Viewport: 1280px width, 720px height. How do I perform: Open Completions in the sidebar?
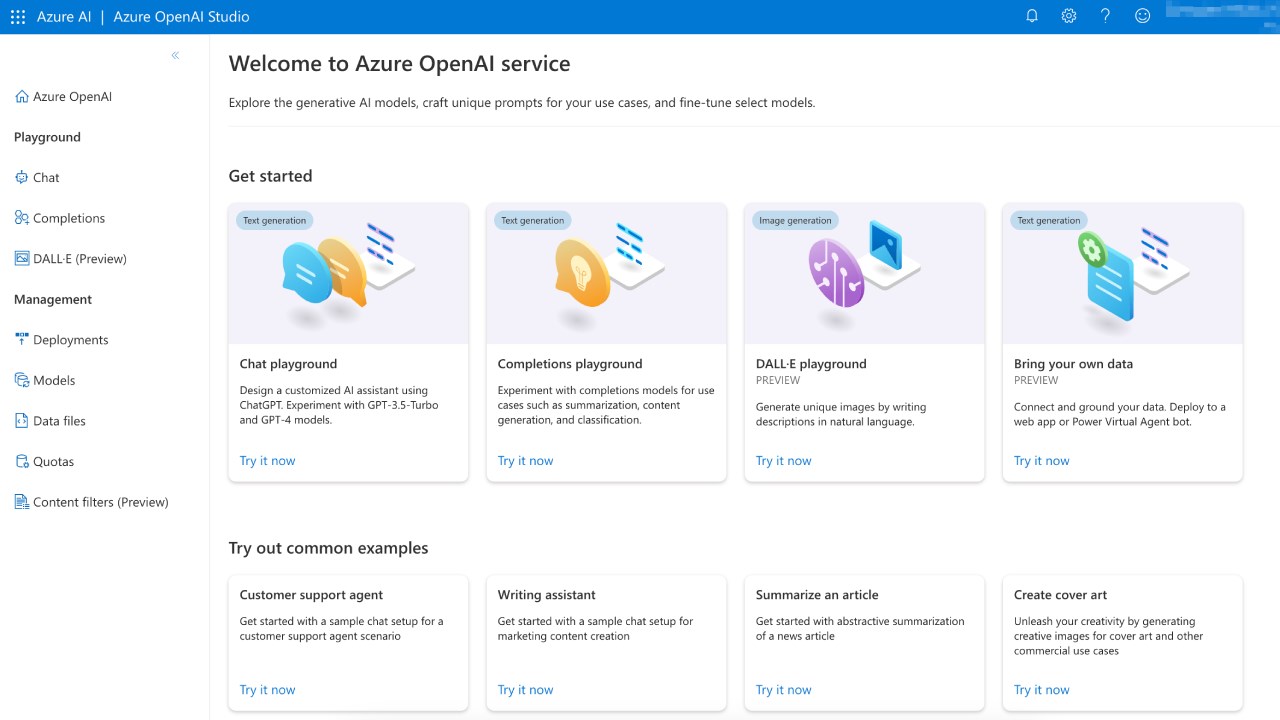pos(68,218)
